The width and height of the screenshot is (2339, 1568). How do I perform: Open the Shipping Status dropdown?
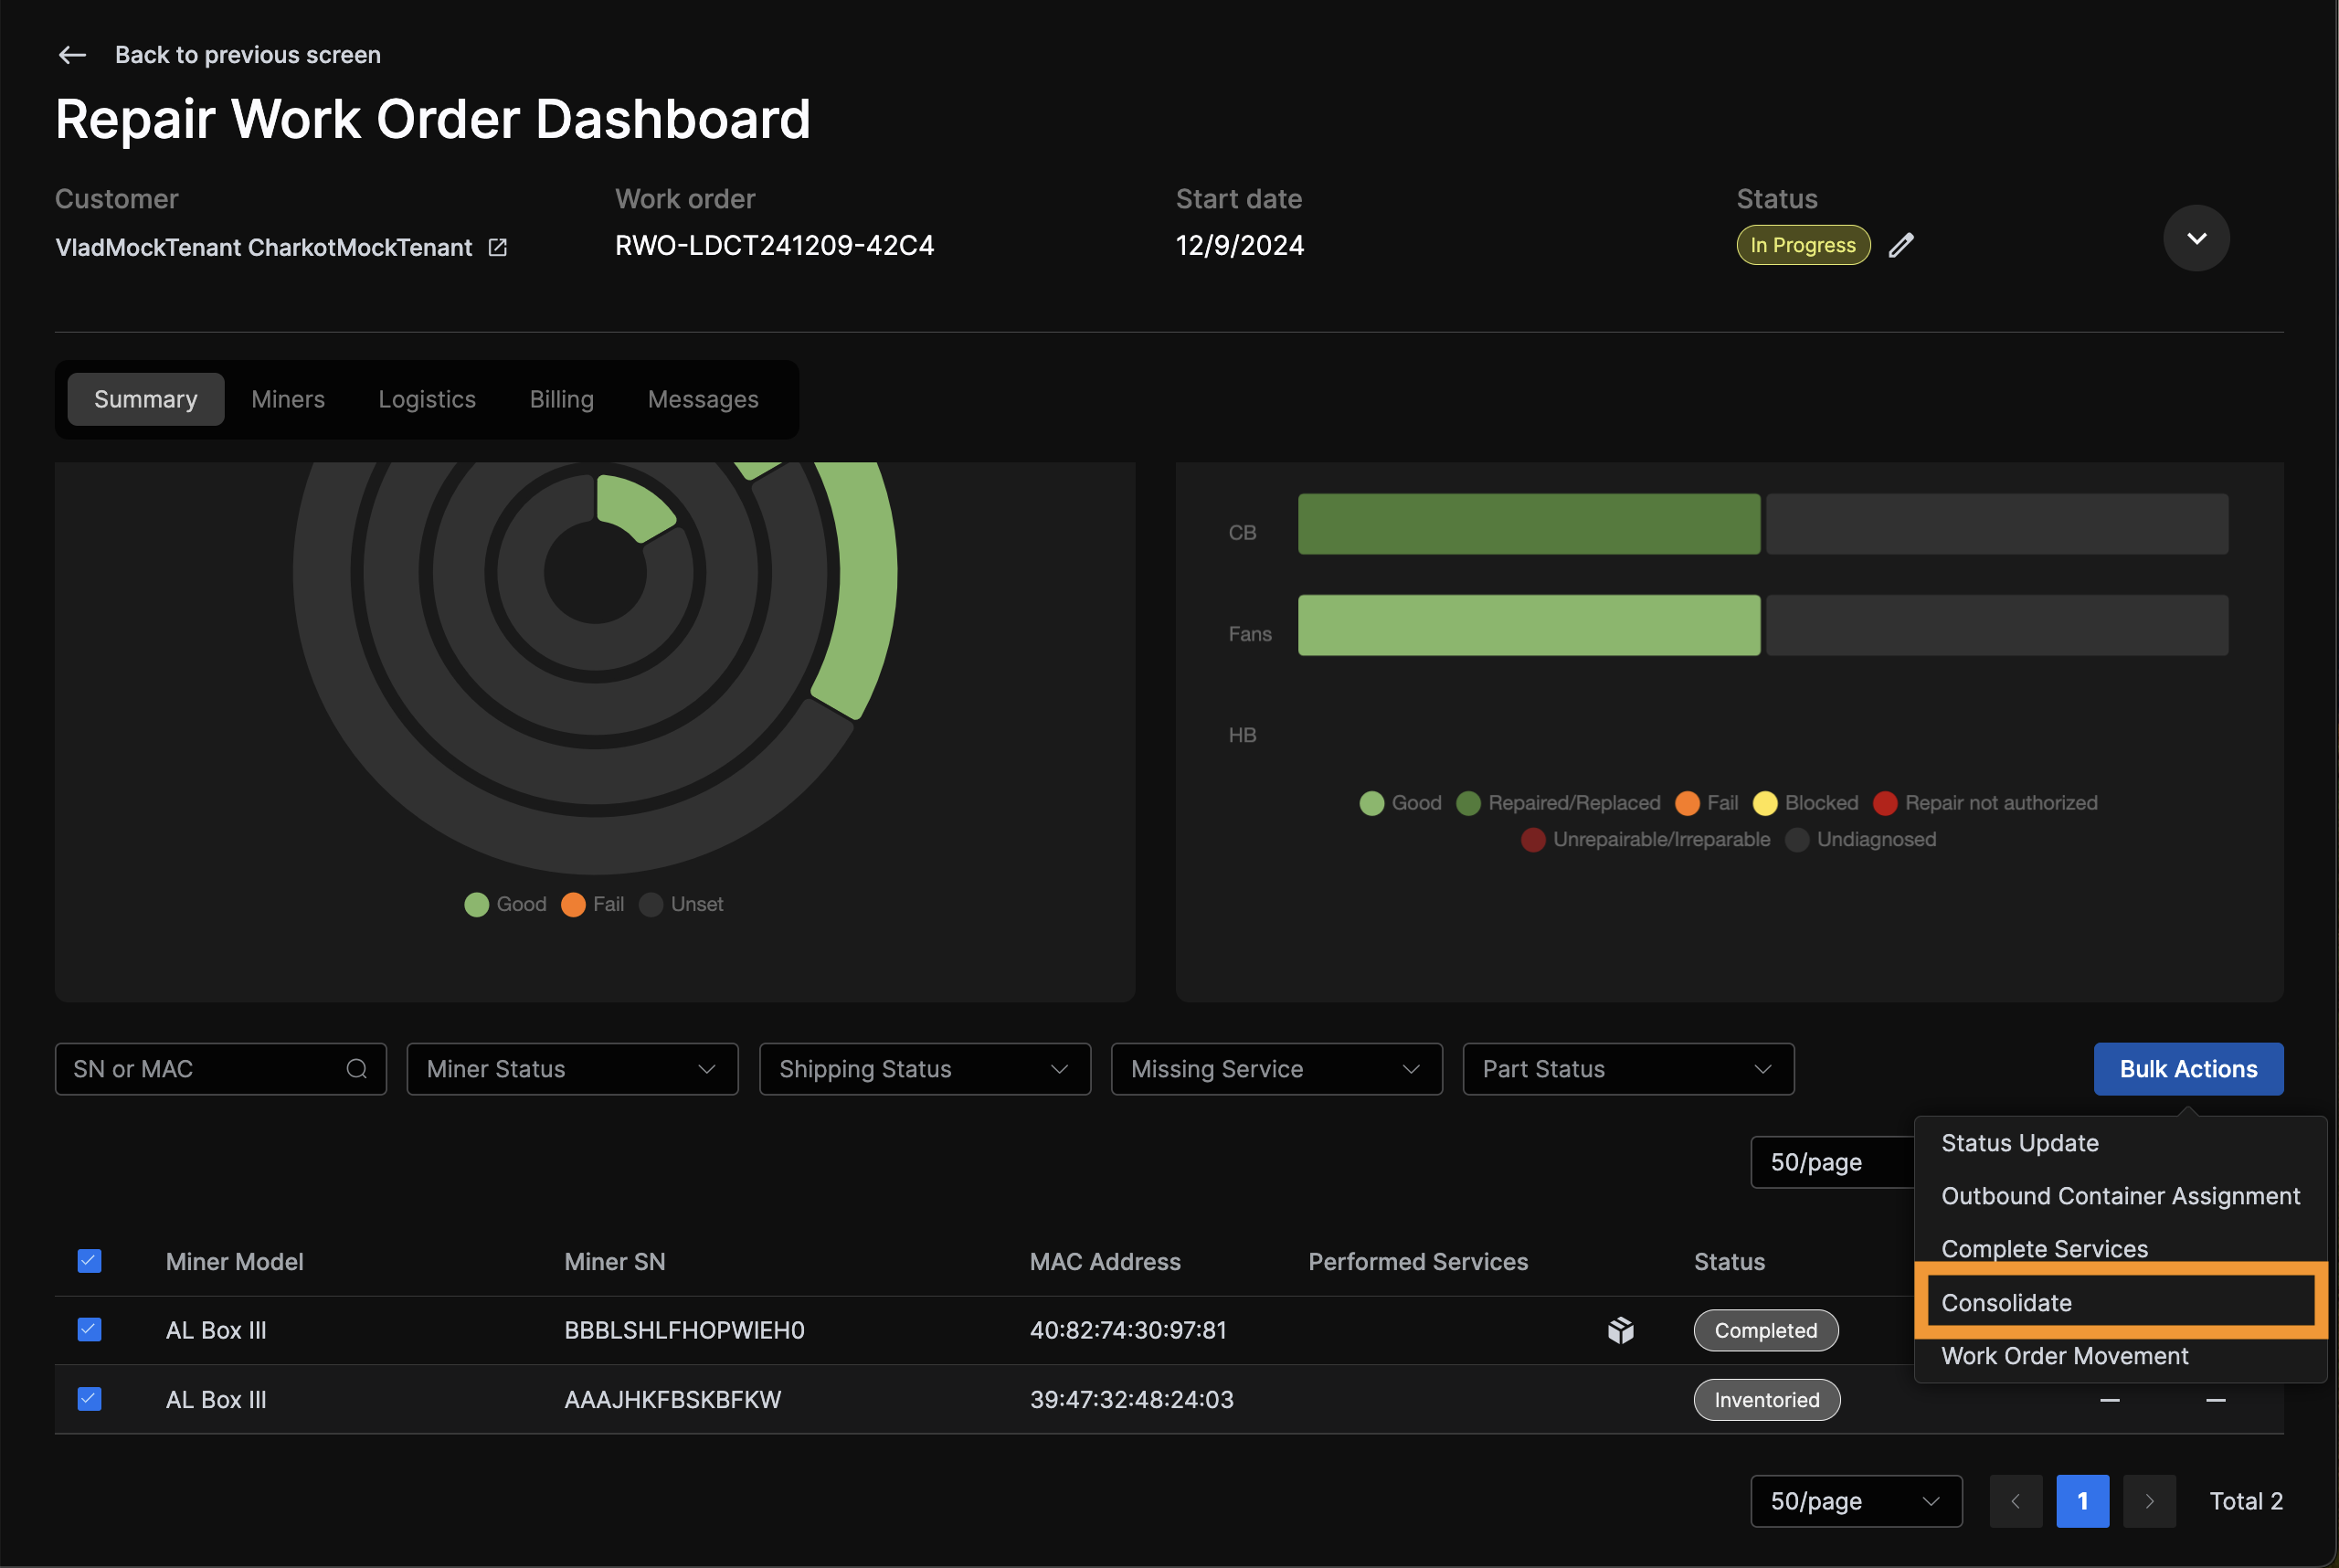924,1069
